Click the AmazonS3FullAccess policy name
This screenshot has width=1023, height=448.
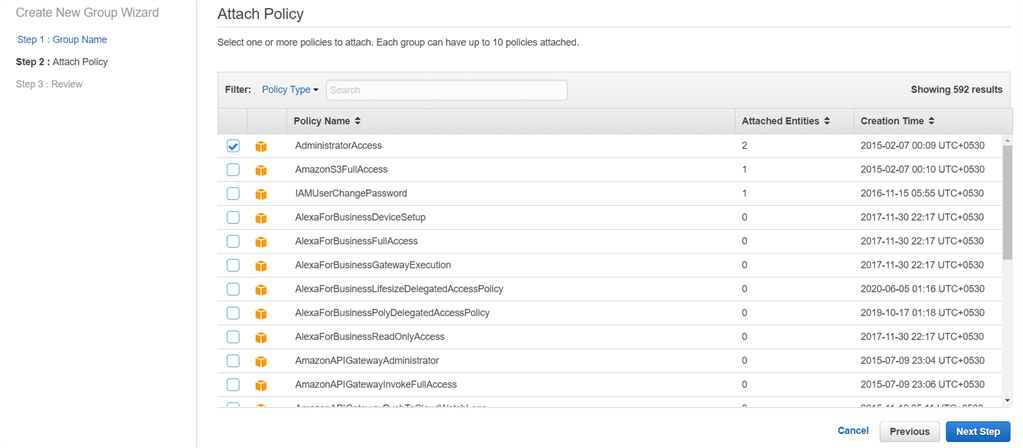click(341, 170)
